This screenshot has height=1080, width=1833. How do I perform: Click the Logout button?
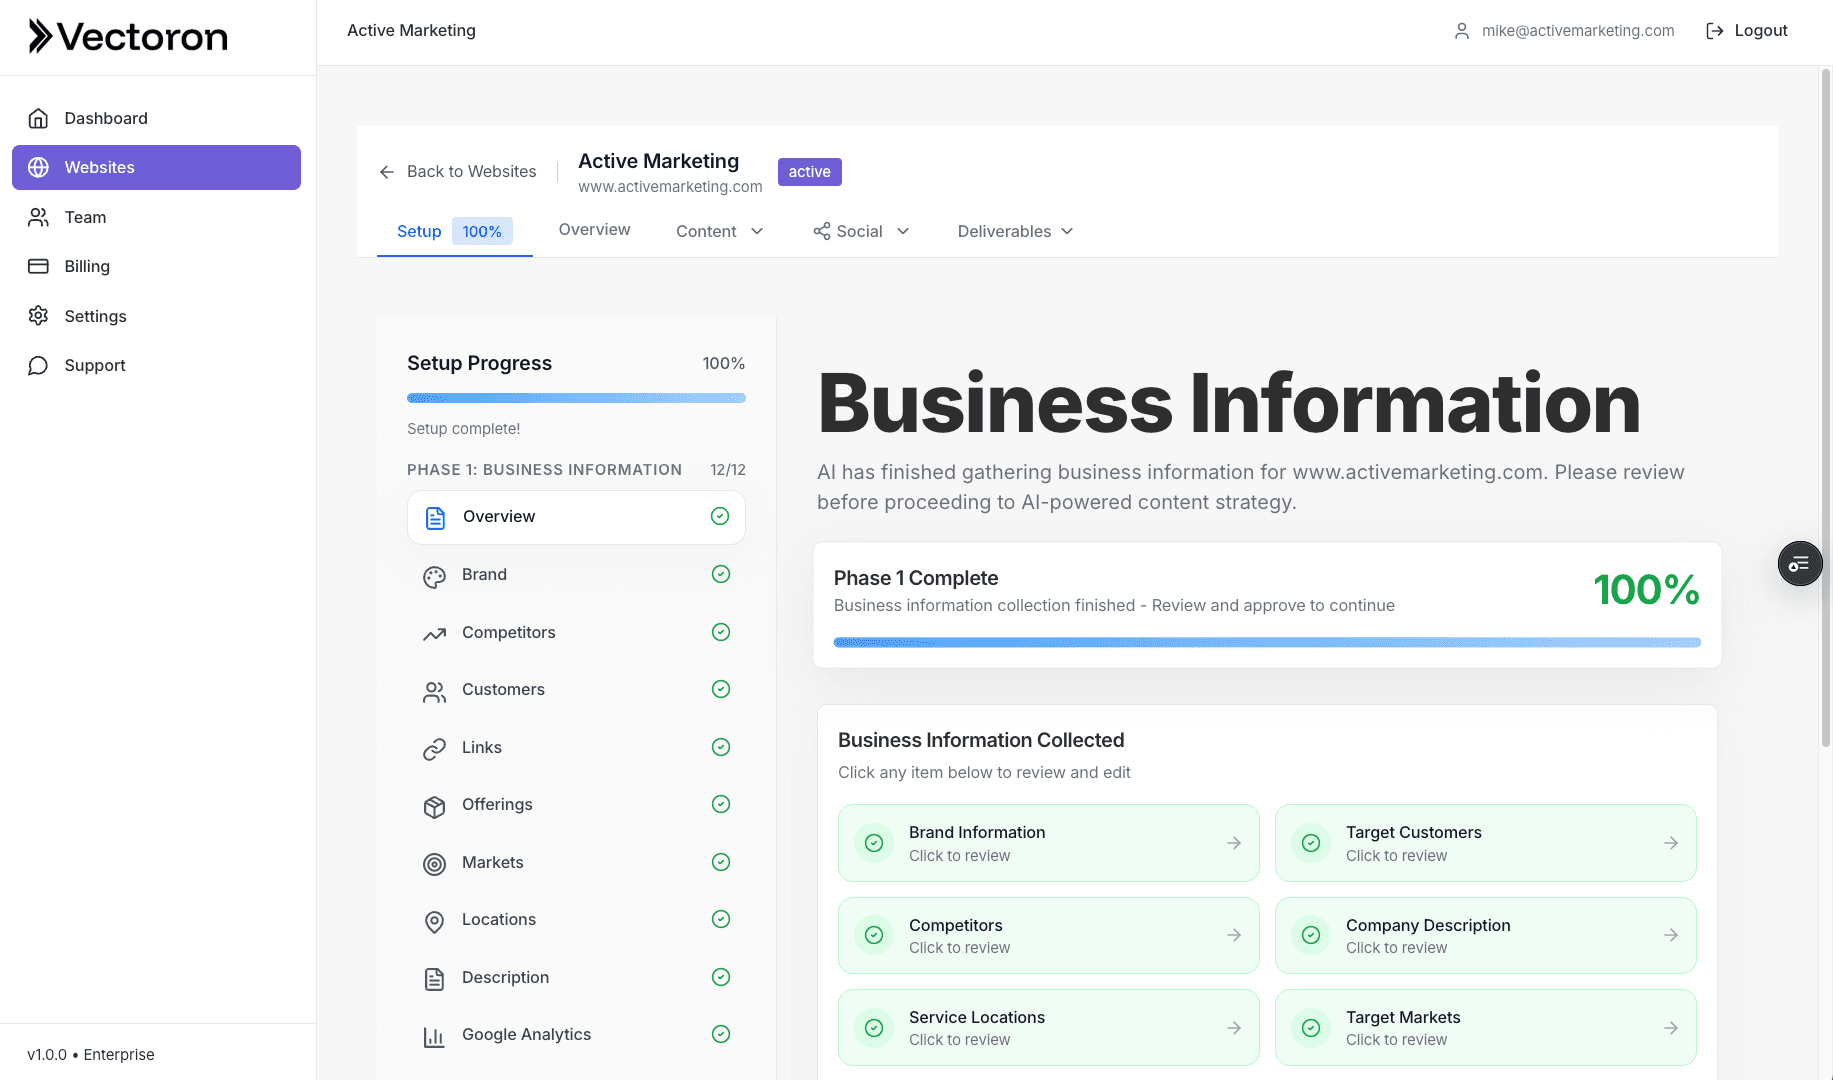pyautogui.click(x=1746, y=30)
